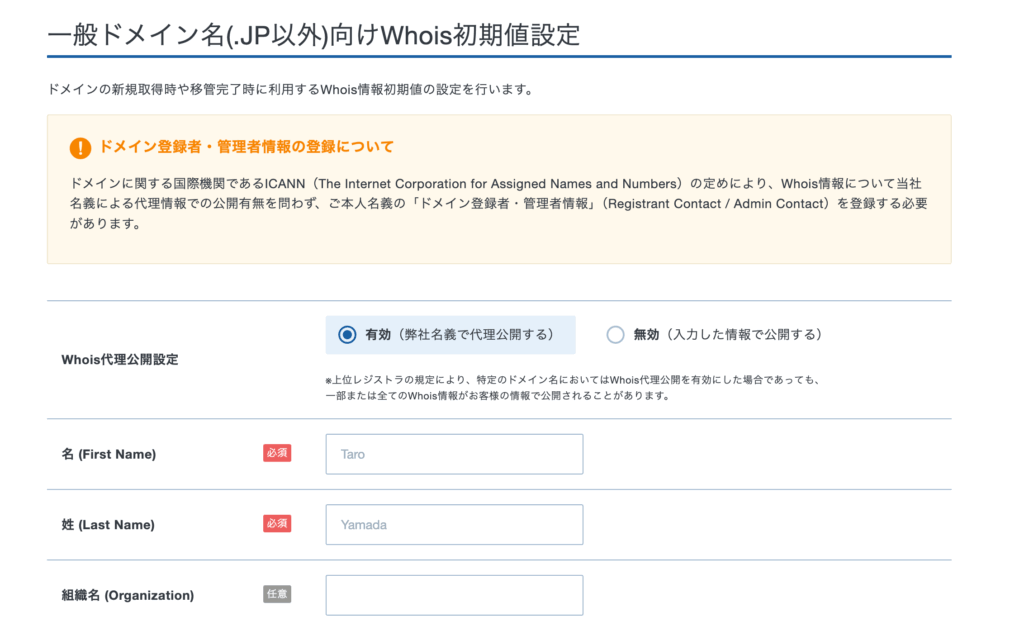Click the intro sentence below the page title
Viewport: 1024px width, 626px height.
[x=290, y=89]
